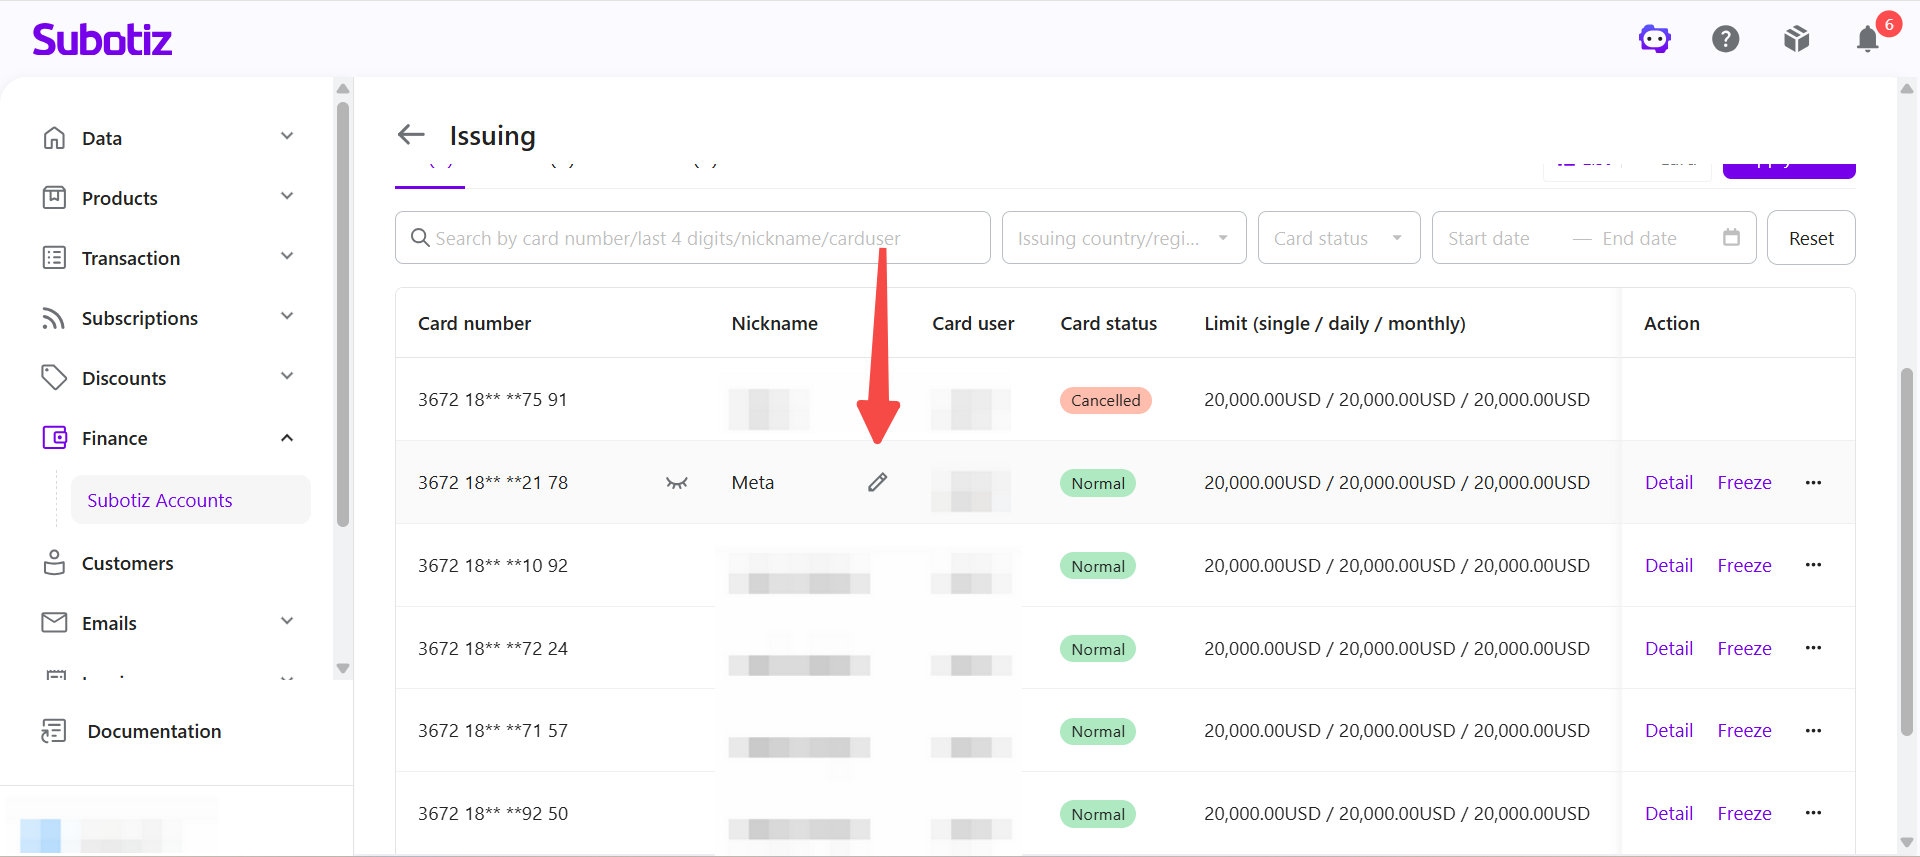1920x857 pixels.
Task: Expand the Data menu chevron
Action: [x=287, y=137]
